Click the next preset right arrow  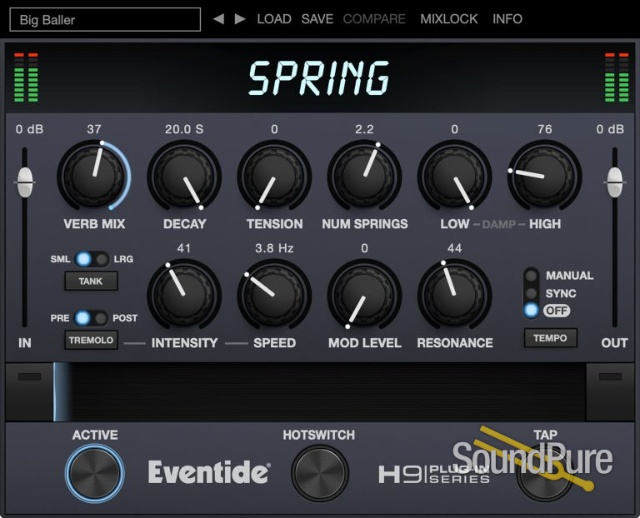tap(239, 19)
